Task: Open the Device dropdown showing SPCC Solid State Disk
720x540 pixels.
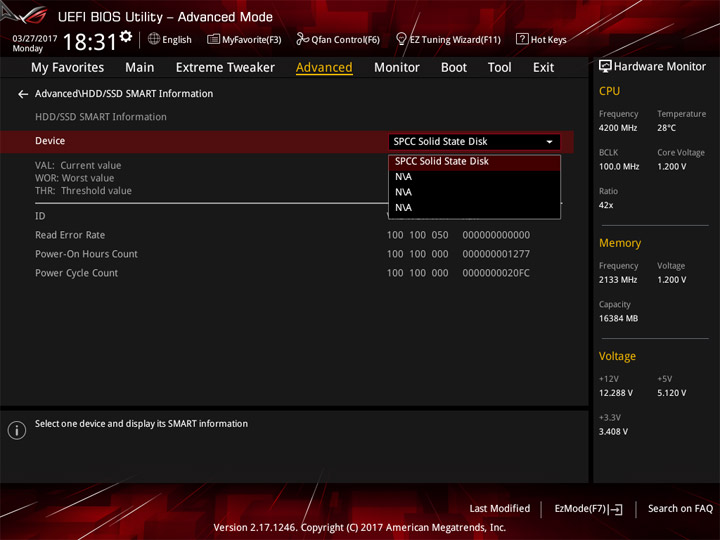Action: coord(474,141)
